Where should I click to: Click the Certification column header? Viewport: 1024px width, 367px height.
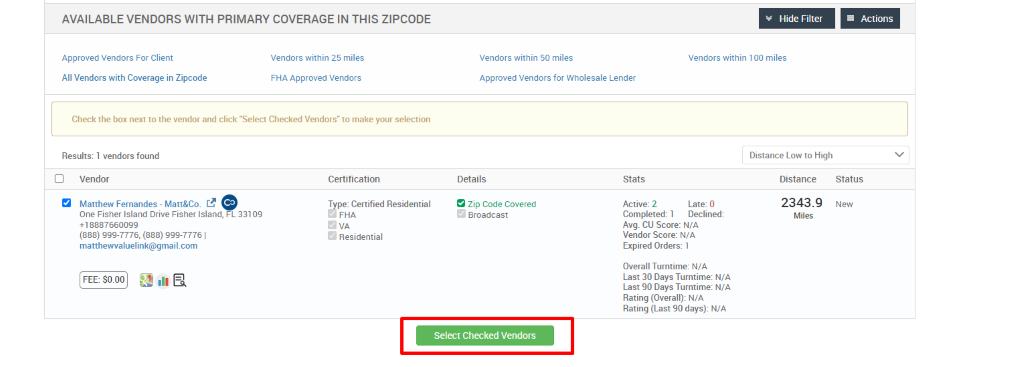354,179
